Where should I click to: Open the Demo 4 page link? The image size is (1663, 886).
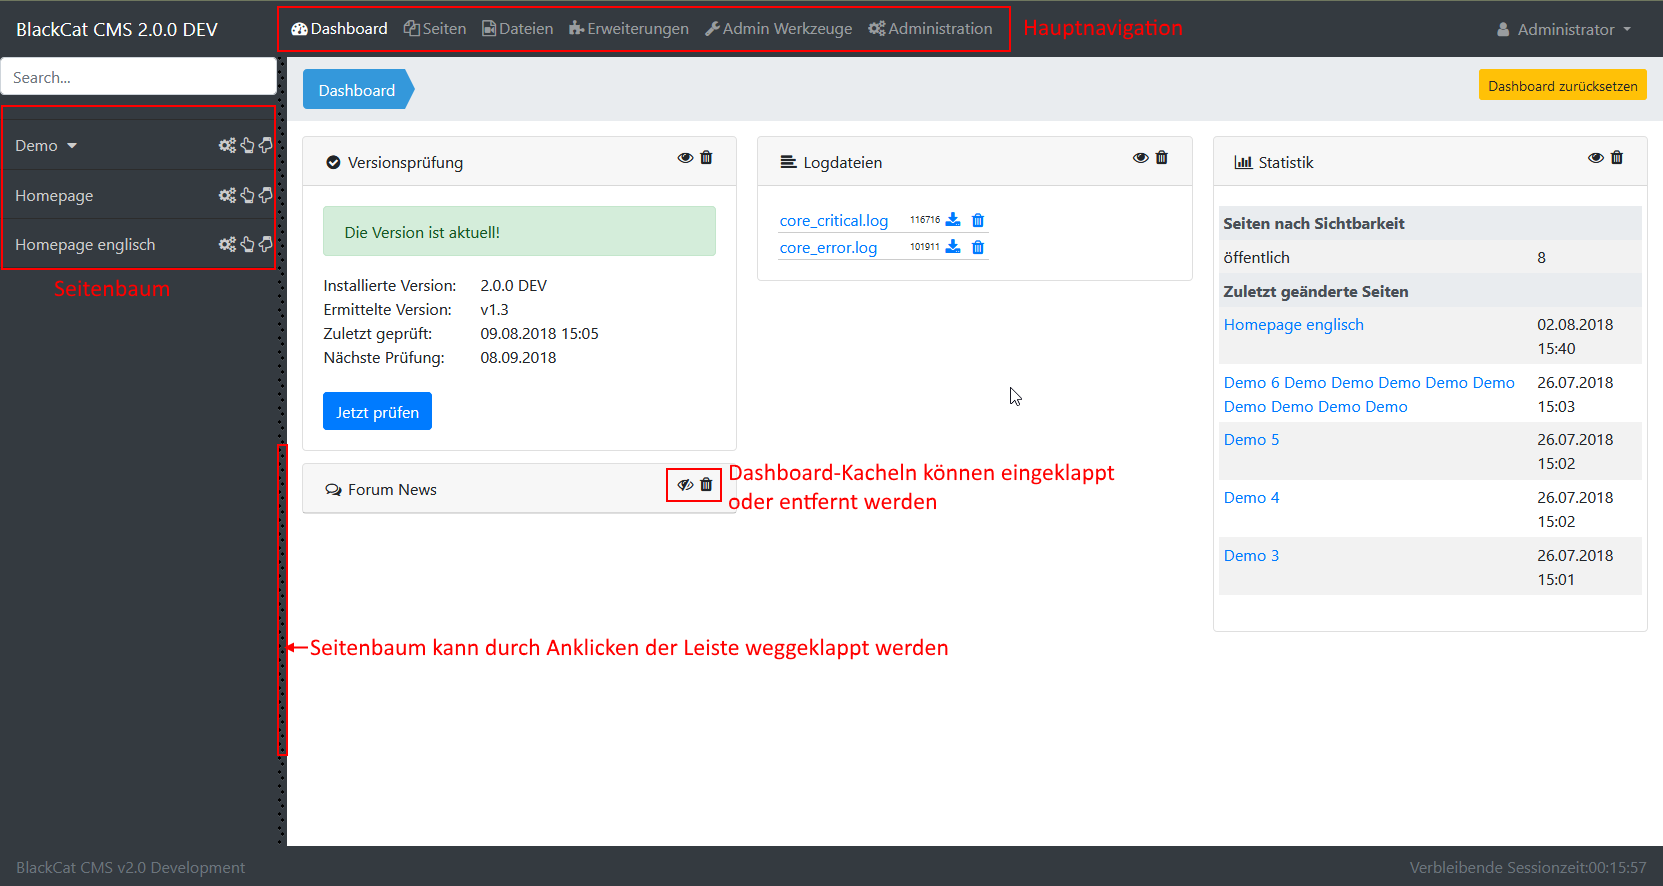(x=1251, y=498)
